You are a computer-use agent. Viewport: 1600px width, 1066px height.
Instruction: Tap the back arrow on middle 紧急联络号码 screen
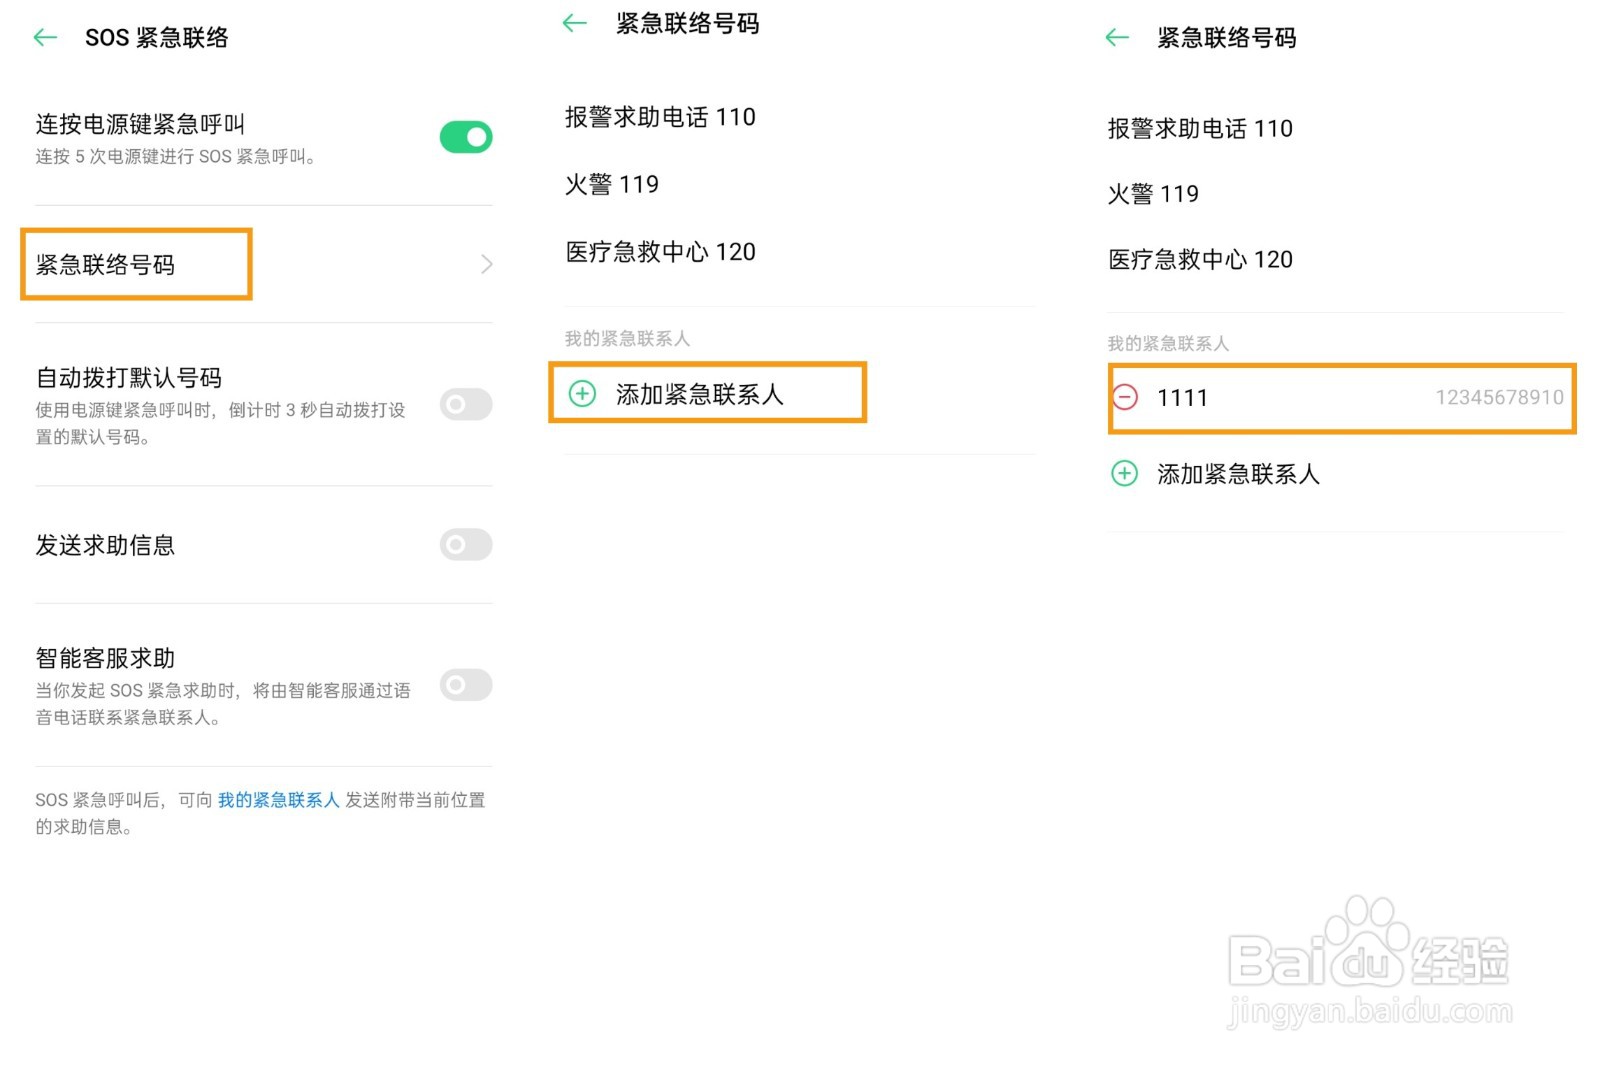pyautogui.click(x=573, y=23)
